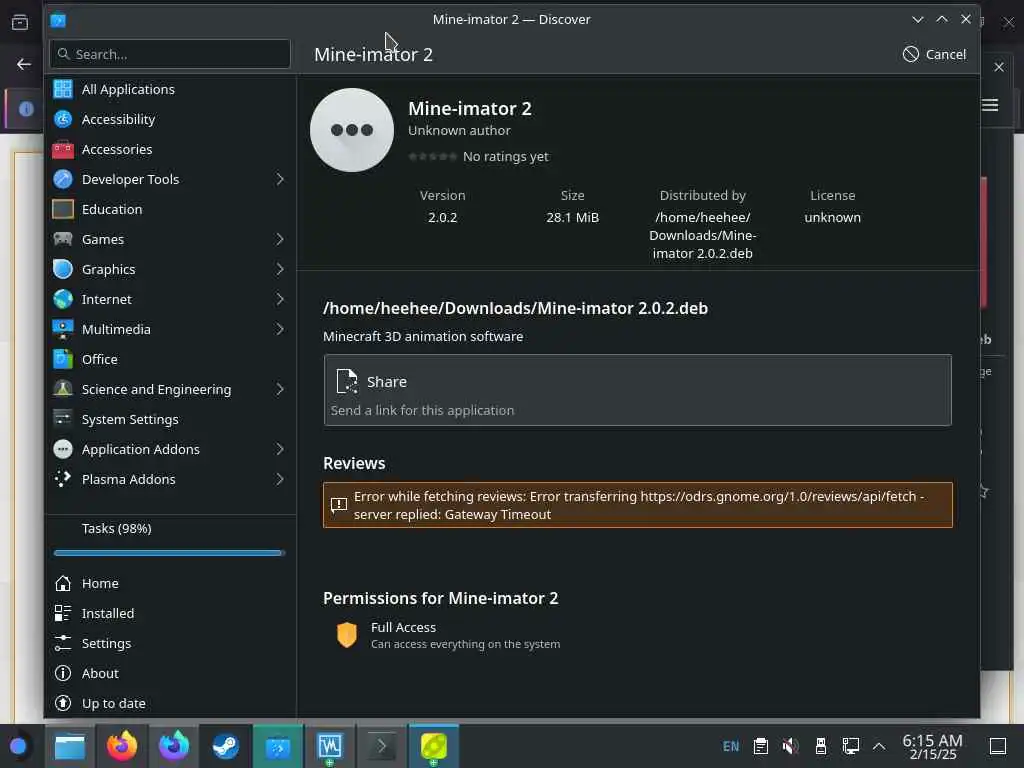Click the network tray icon
This screenshot has width=1024, height=768.
click(x=850, y=746)
